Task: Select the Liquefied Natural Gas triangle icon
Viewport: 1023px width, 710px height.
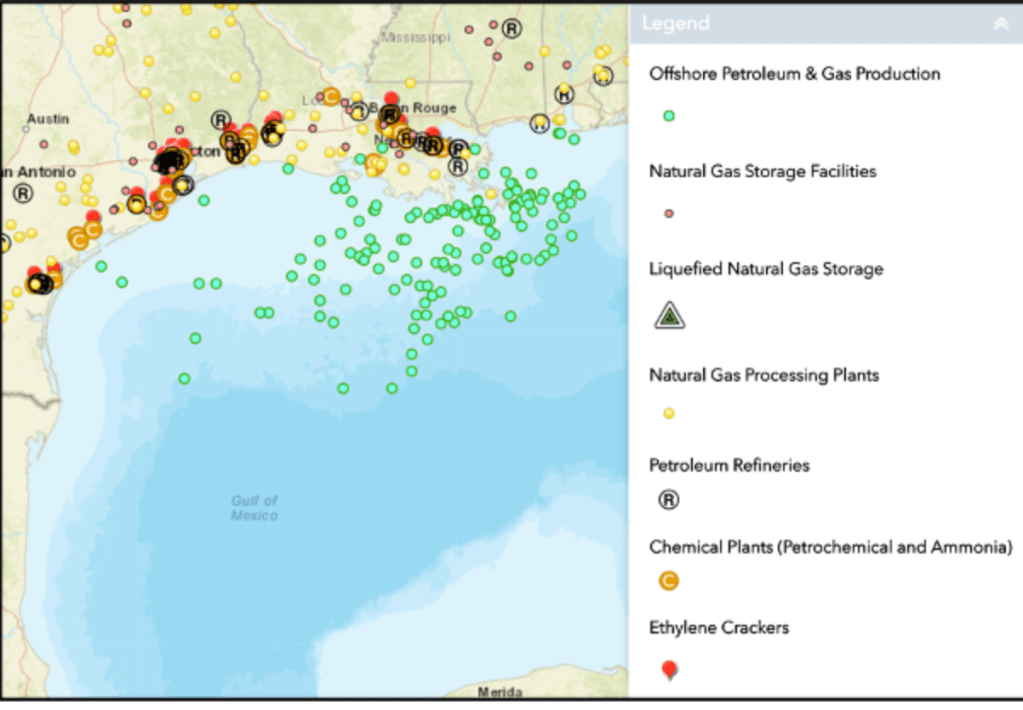Action: point(669,317)
